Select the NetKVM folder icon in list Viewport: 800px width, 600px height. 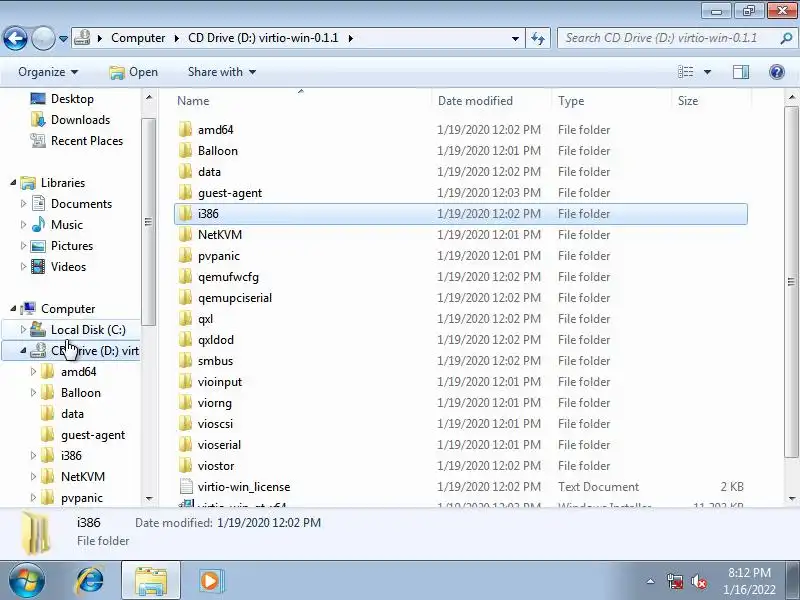pyautogui.click(x=186, y=235)
